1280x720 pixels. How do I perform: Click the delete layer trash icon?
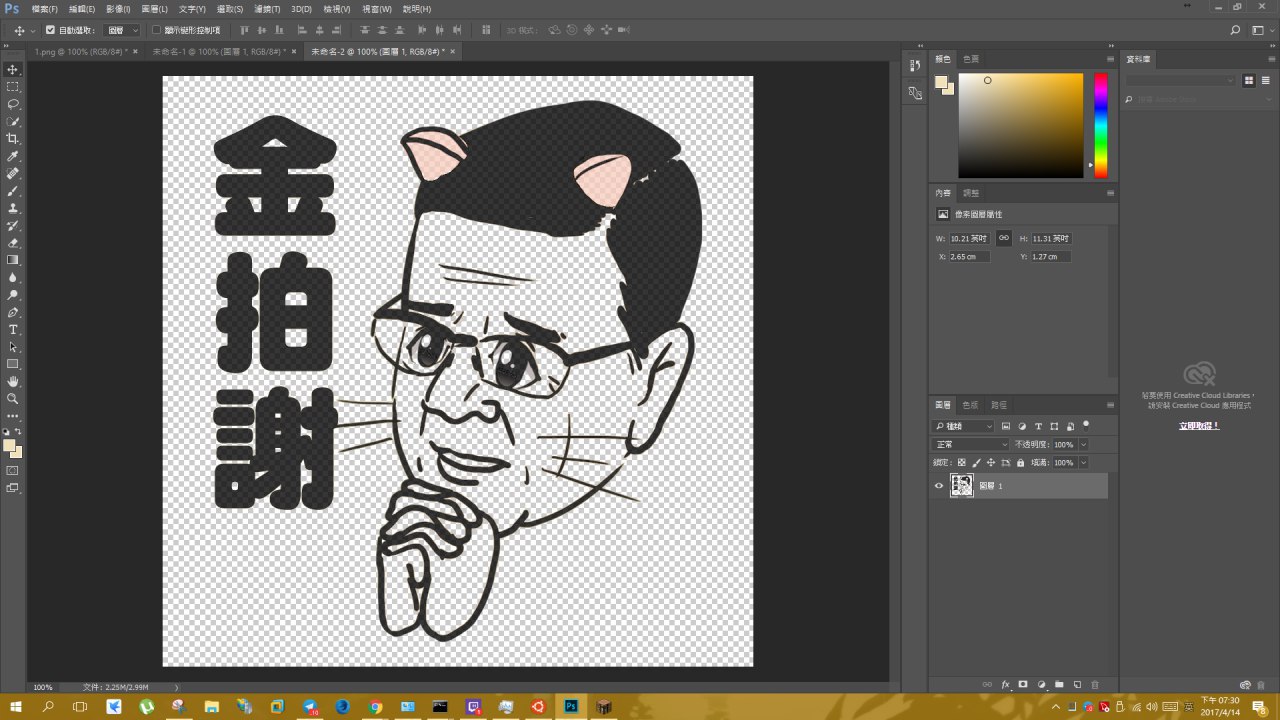[1095, 685]
